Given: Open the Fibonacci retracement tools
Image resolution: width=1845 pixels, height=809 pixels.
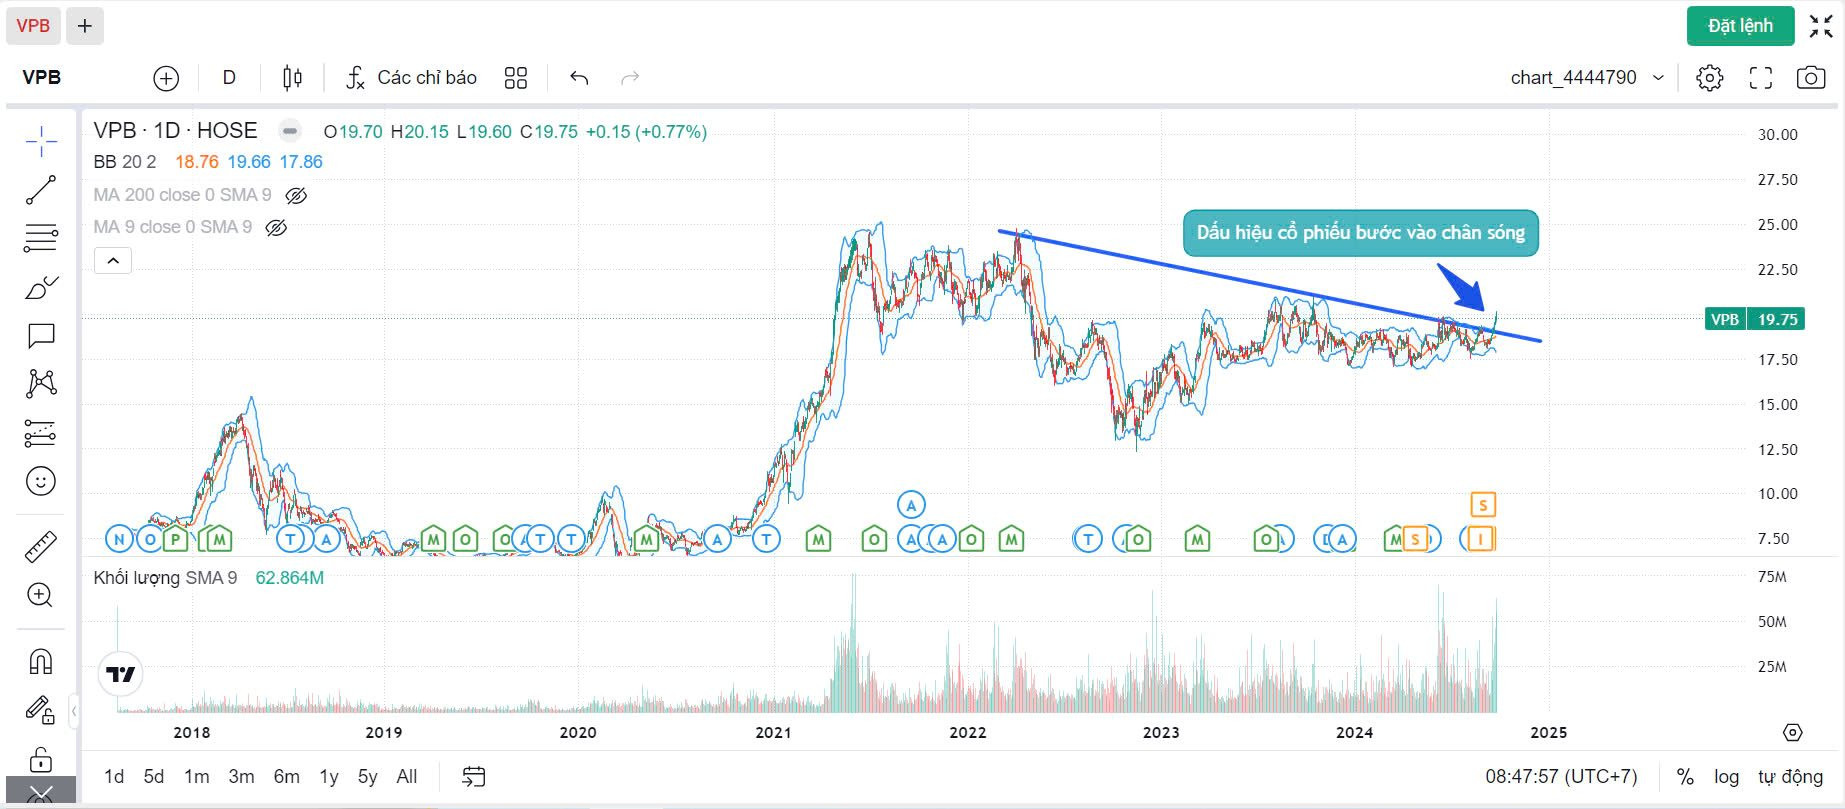Looking at the screenshot, I should (41, 238).
